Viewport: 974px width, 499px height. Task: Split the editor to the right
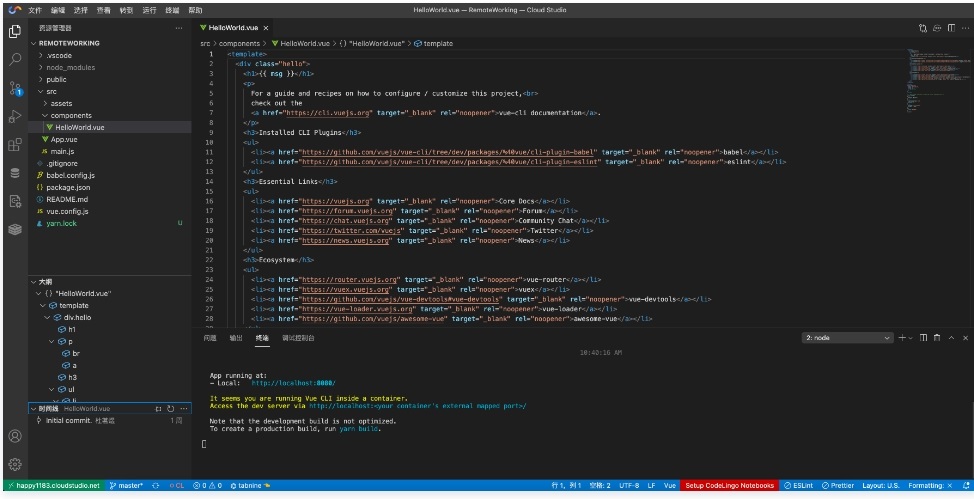click(951, 28)
